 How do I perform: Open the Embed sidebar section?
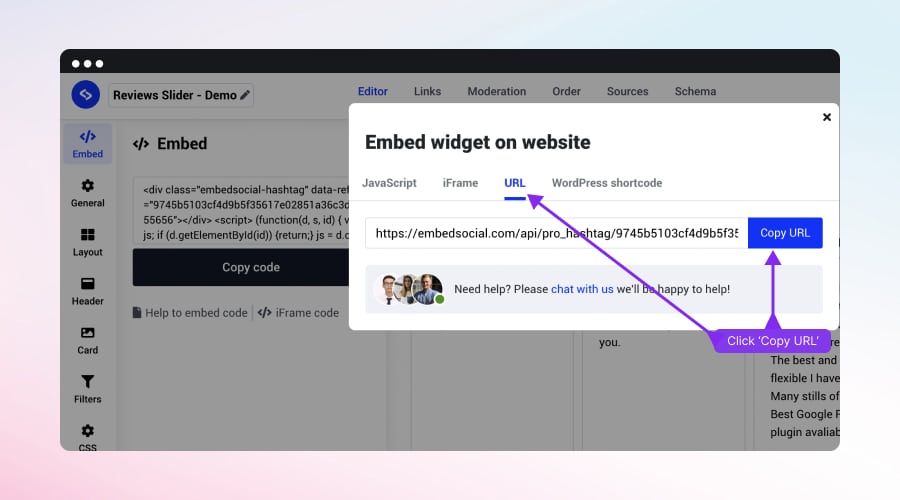pyautogui.click(x=87, y=144)
